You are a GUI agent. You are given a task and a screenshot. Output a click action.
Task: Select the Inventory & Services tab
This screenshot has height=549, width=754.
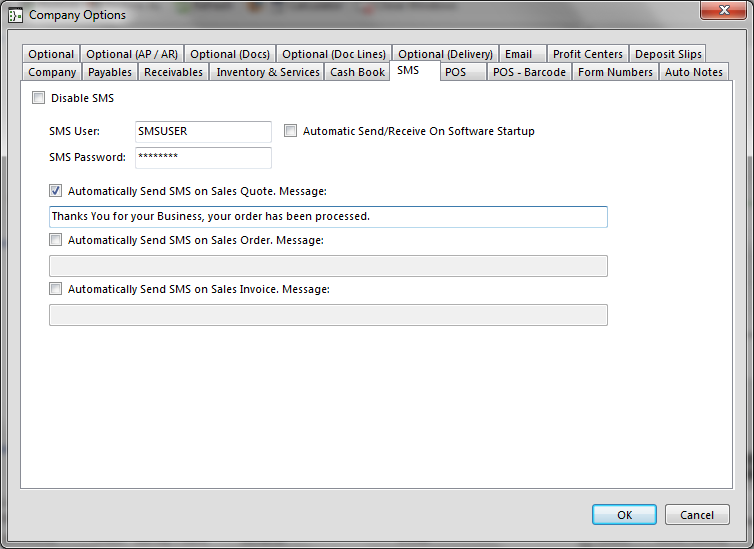pos(268,72)
